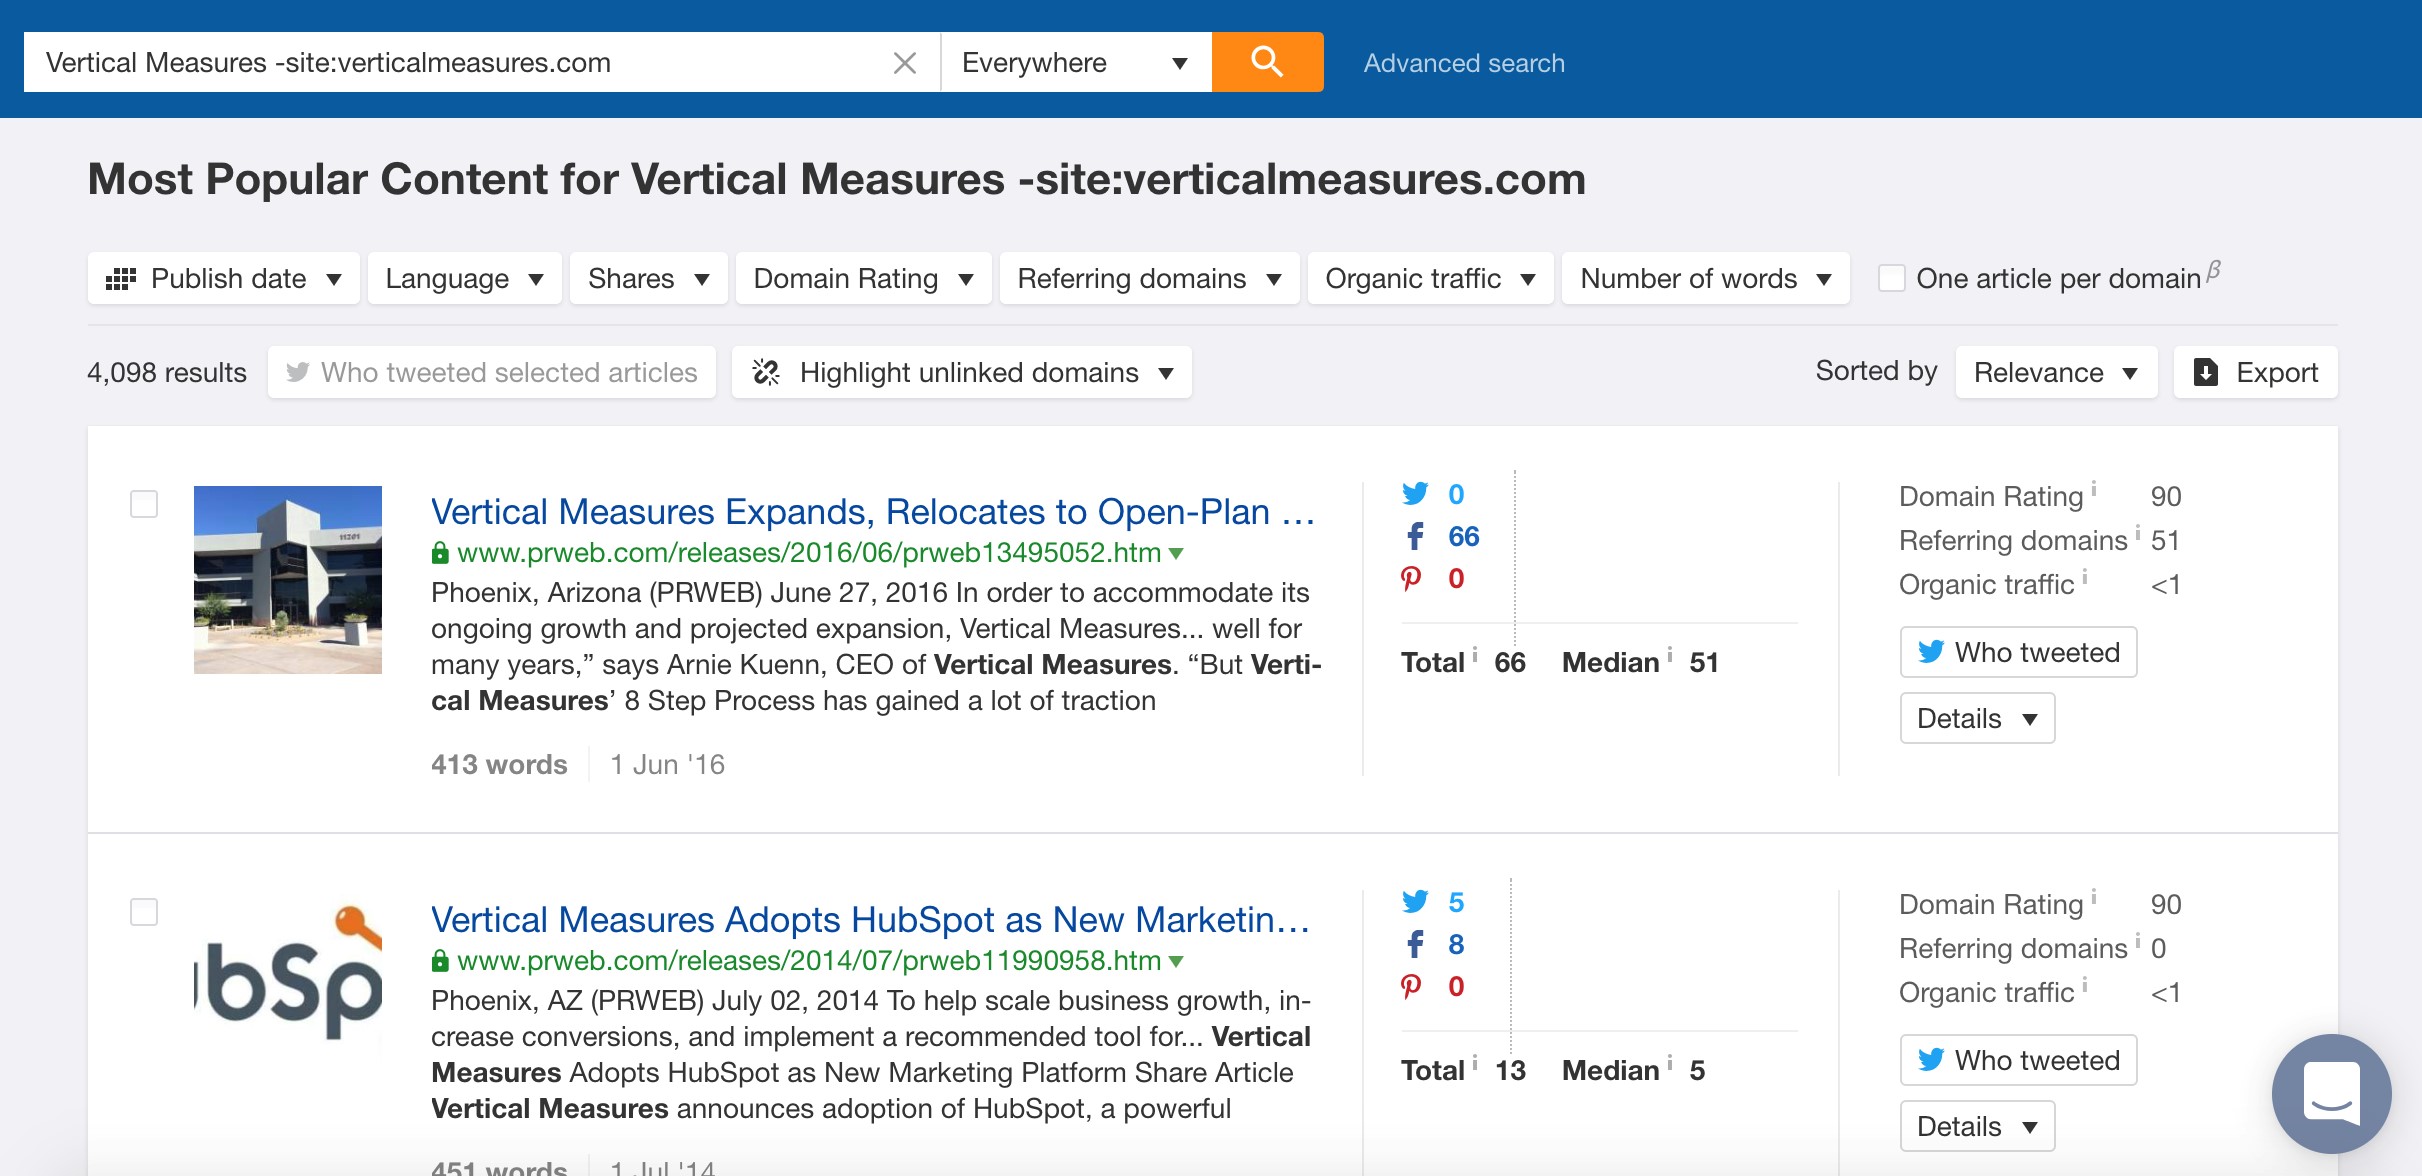Open Vertical Measures Expands, Relocates article title
This screenshot has height=1176, width=2422.
pos(873,511)
